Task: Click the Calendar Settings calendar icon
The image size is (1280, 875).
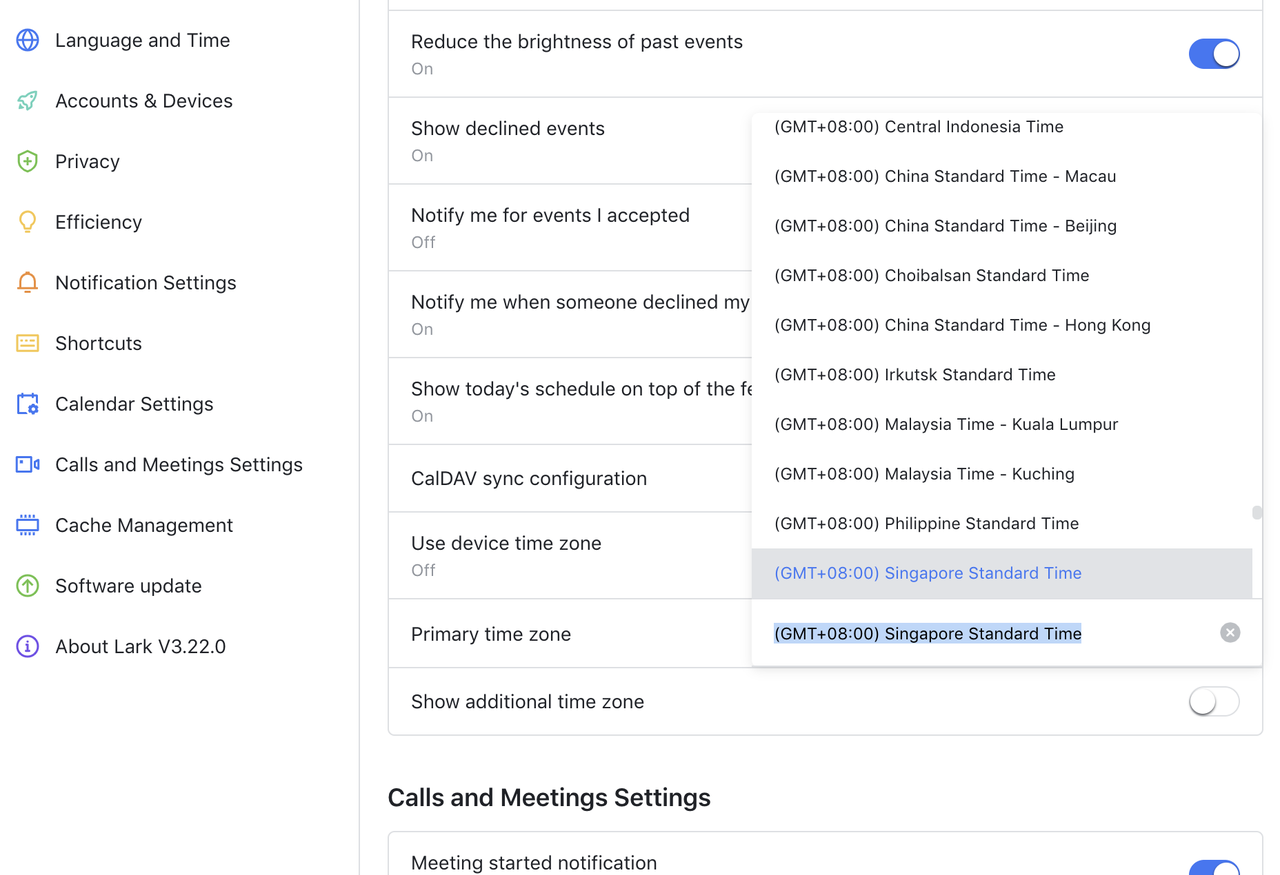Action: (x=28, y=404)
